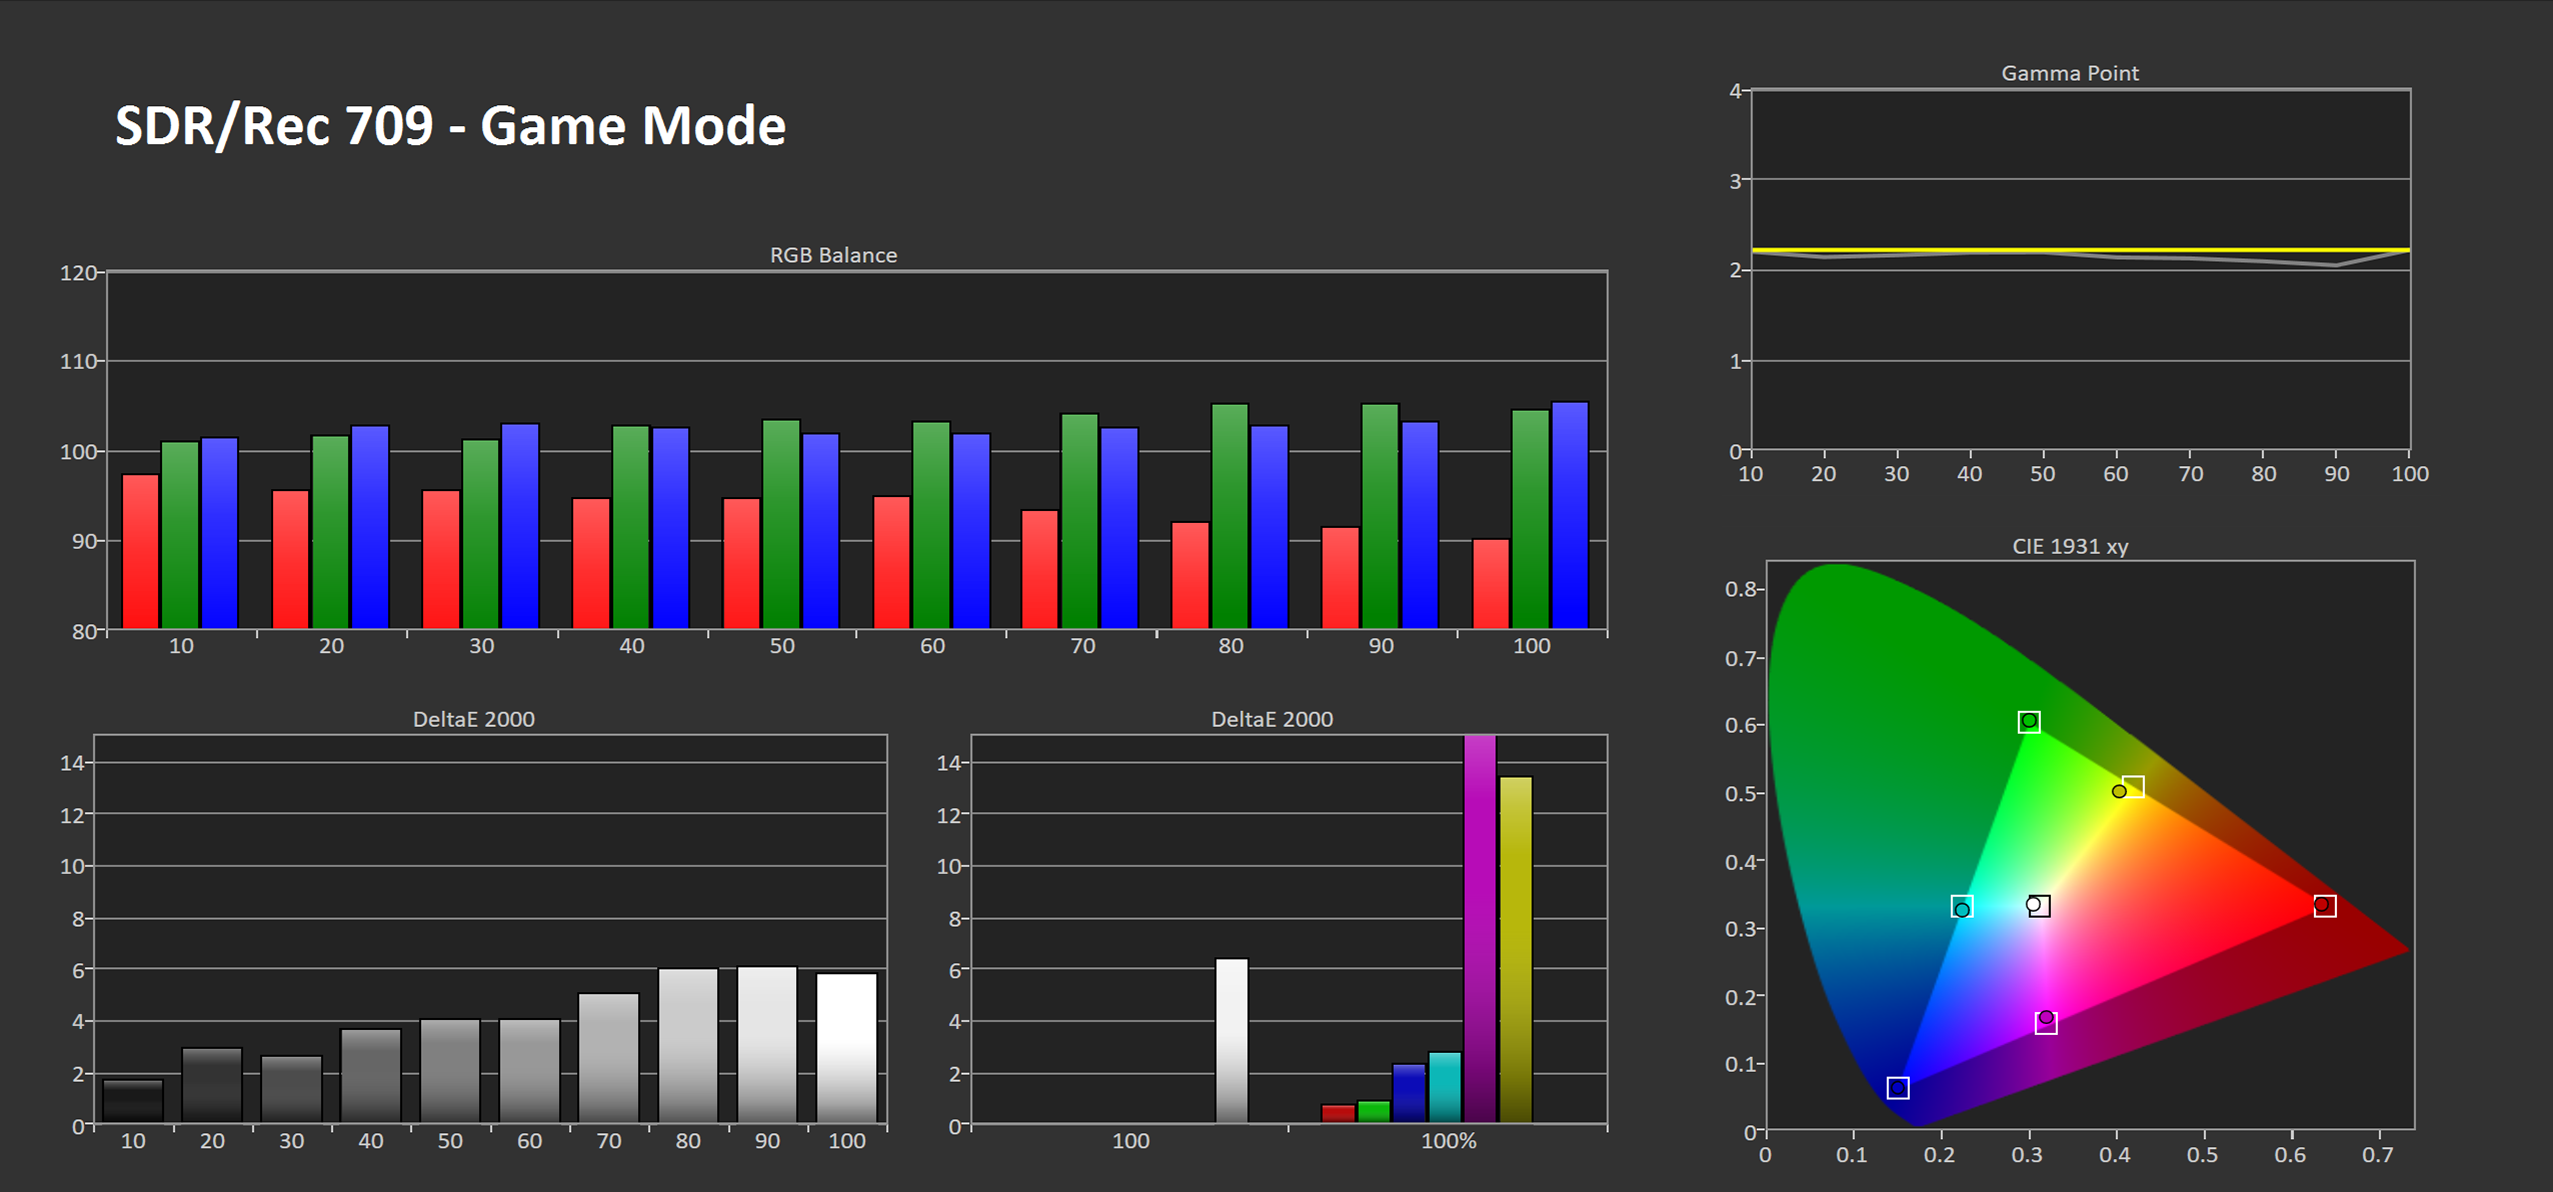The width and height of the screenshot is (2553, 1192).
Task: Select the cyan secondary marker on CIE chart
Action: coord(1962,908)
